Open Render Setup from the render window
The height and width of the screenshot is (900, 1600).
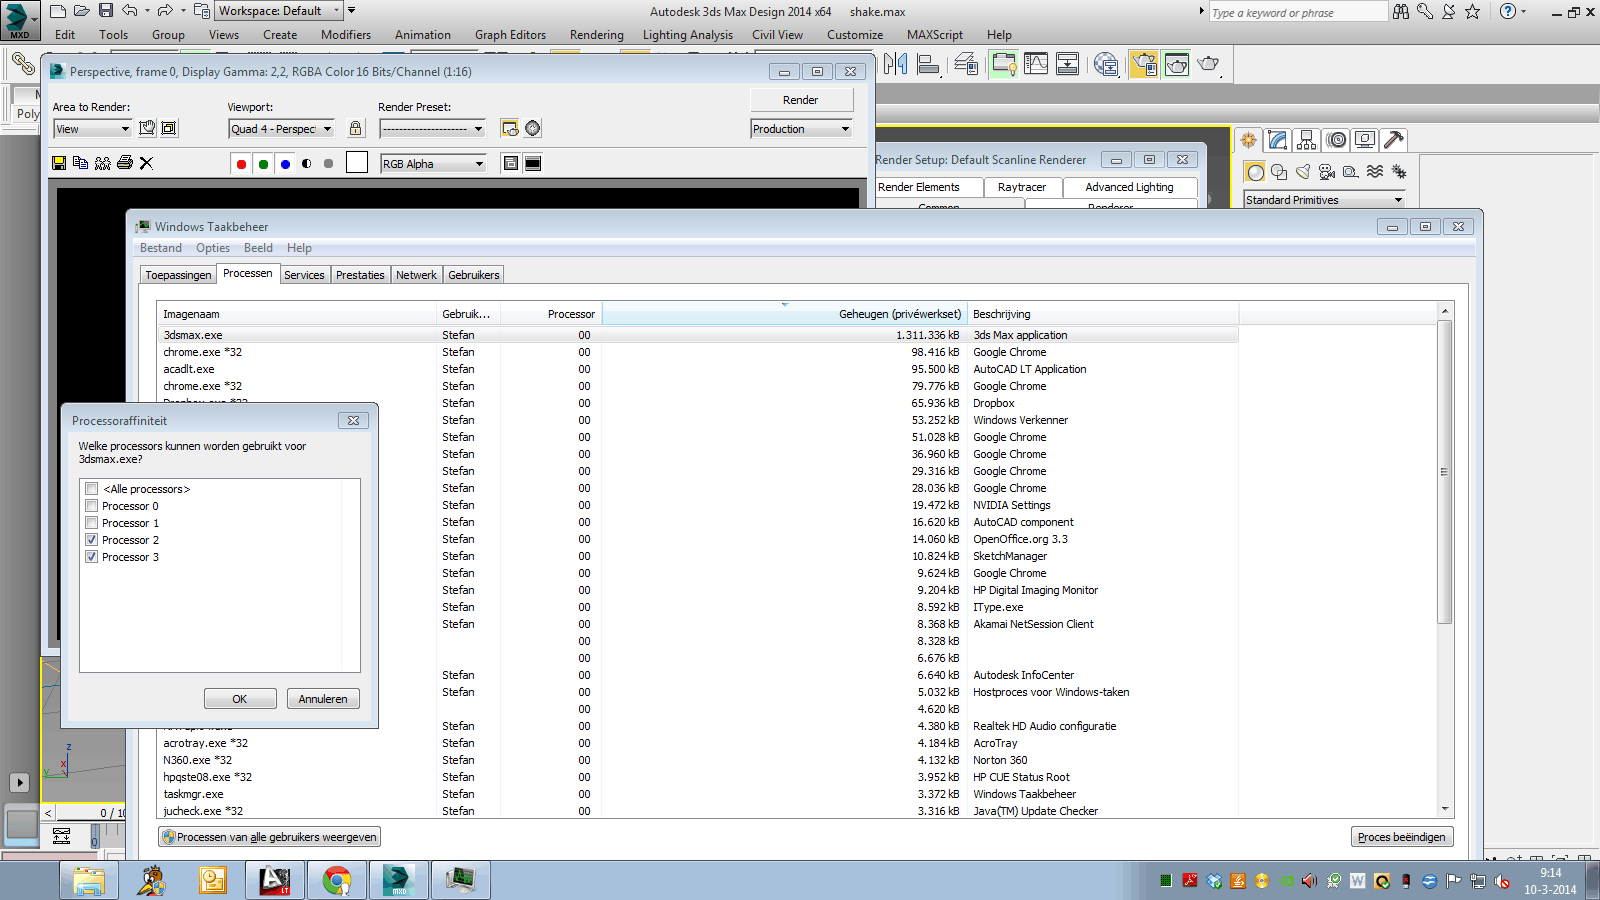point(510,128)
